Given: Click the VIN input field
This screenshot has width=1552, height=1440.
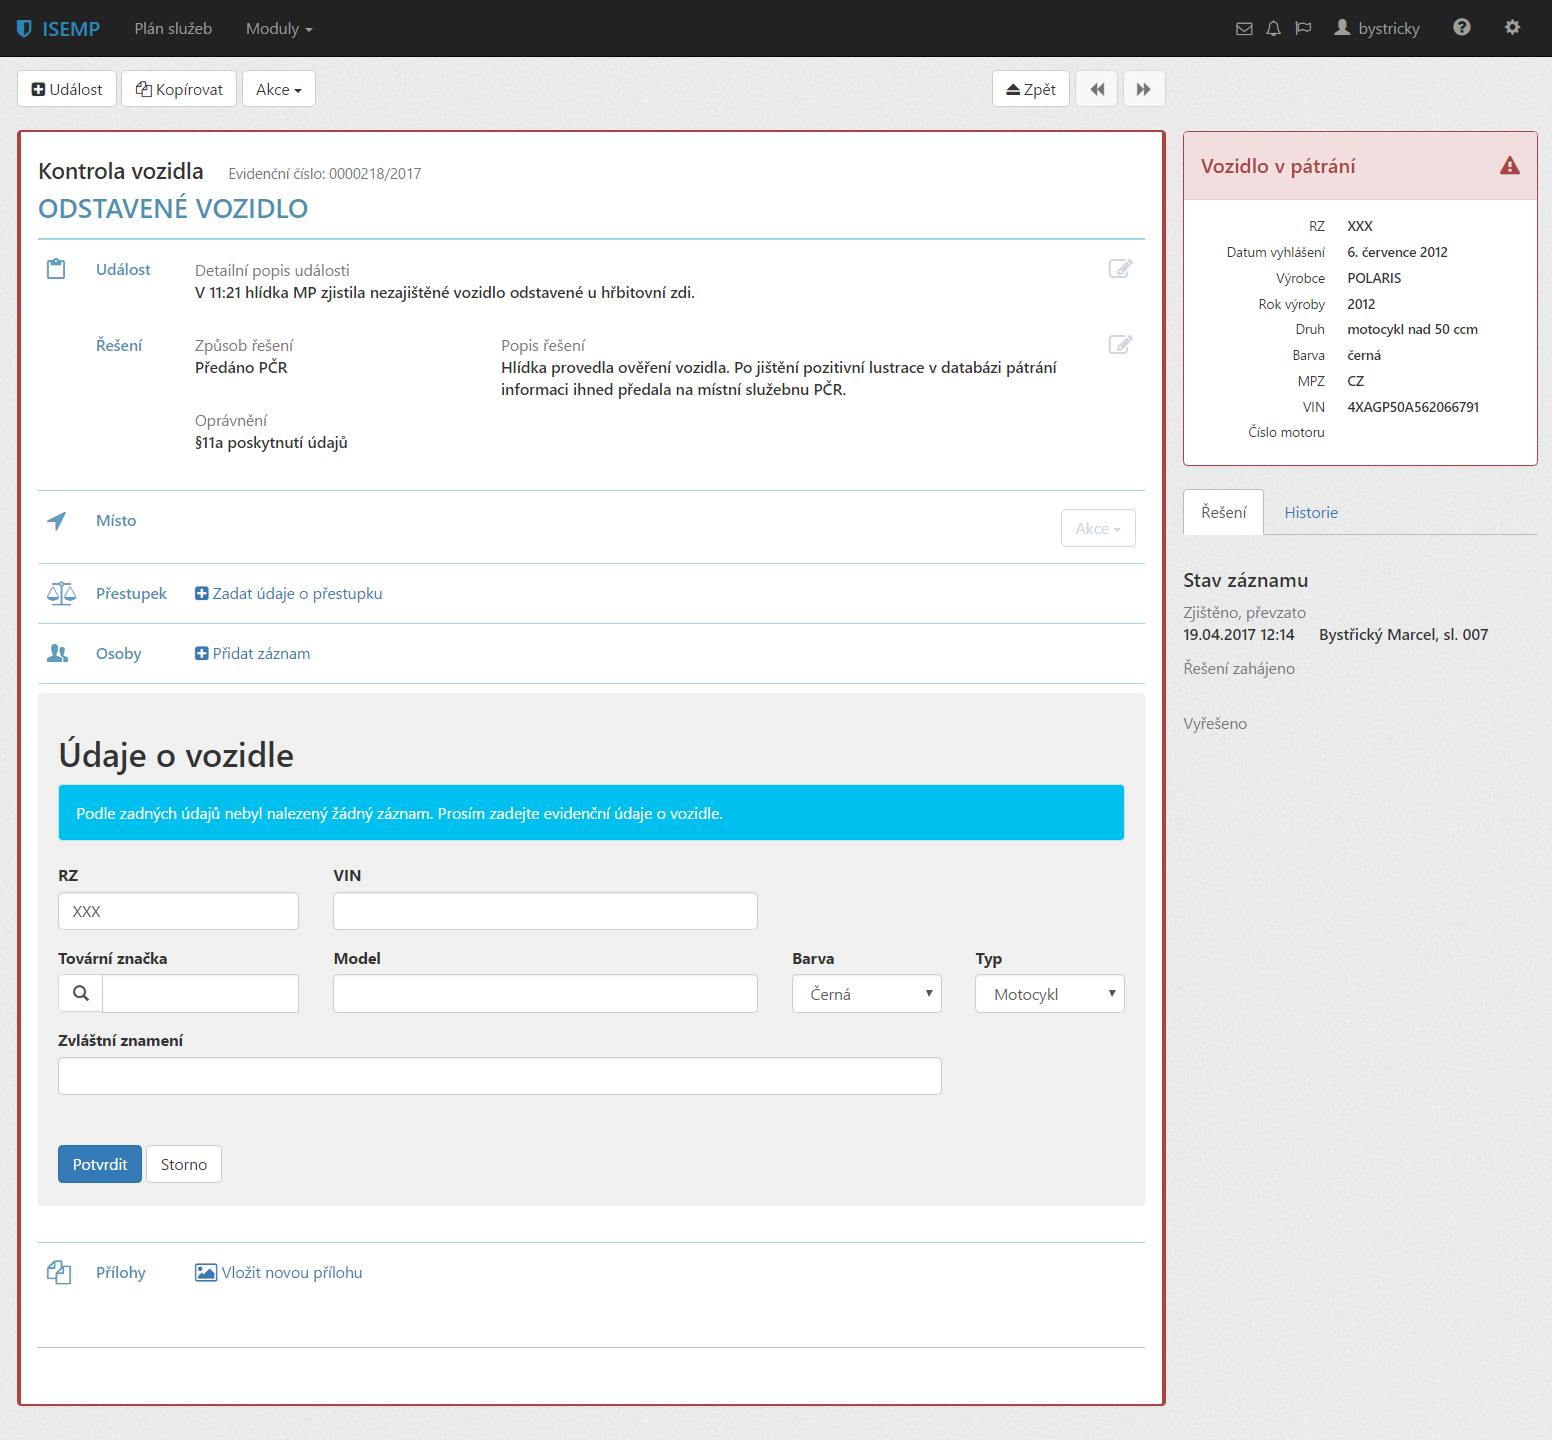Looking at the screenshot, I should tap(545, 911).
